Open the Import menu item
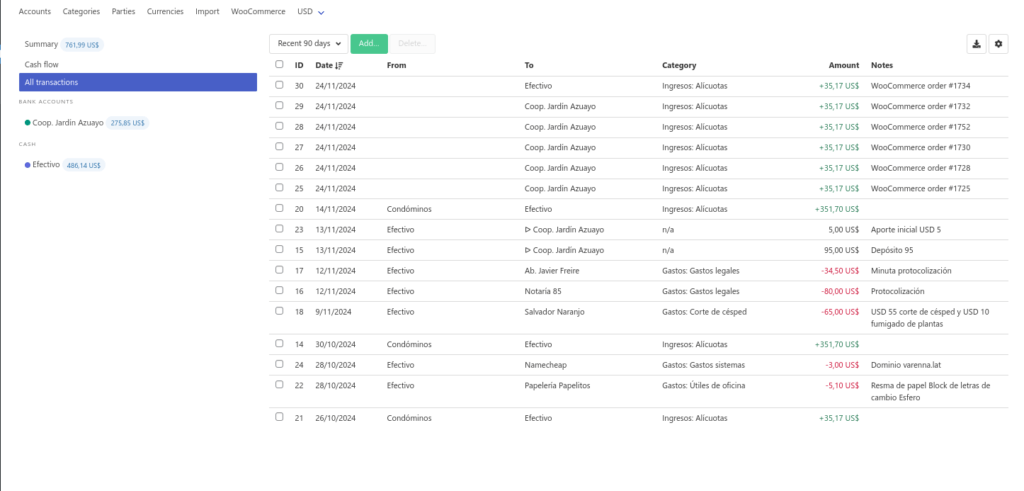 pyautogui.click(x=208, y=12)
